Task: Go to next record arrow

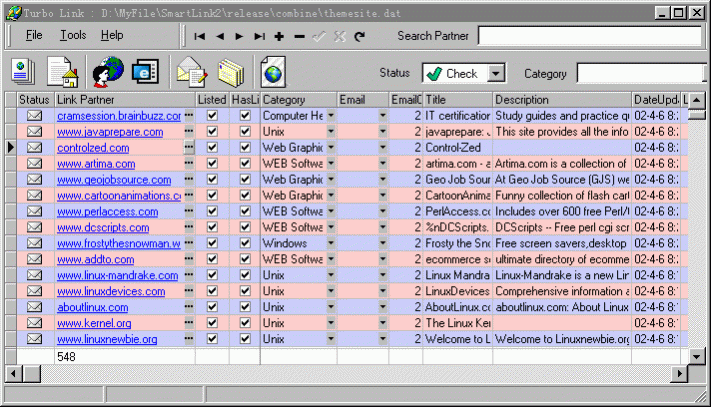Action: (239, 36)
